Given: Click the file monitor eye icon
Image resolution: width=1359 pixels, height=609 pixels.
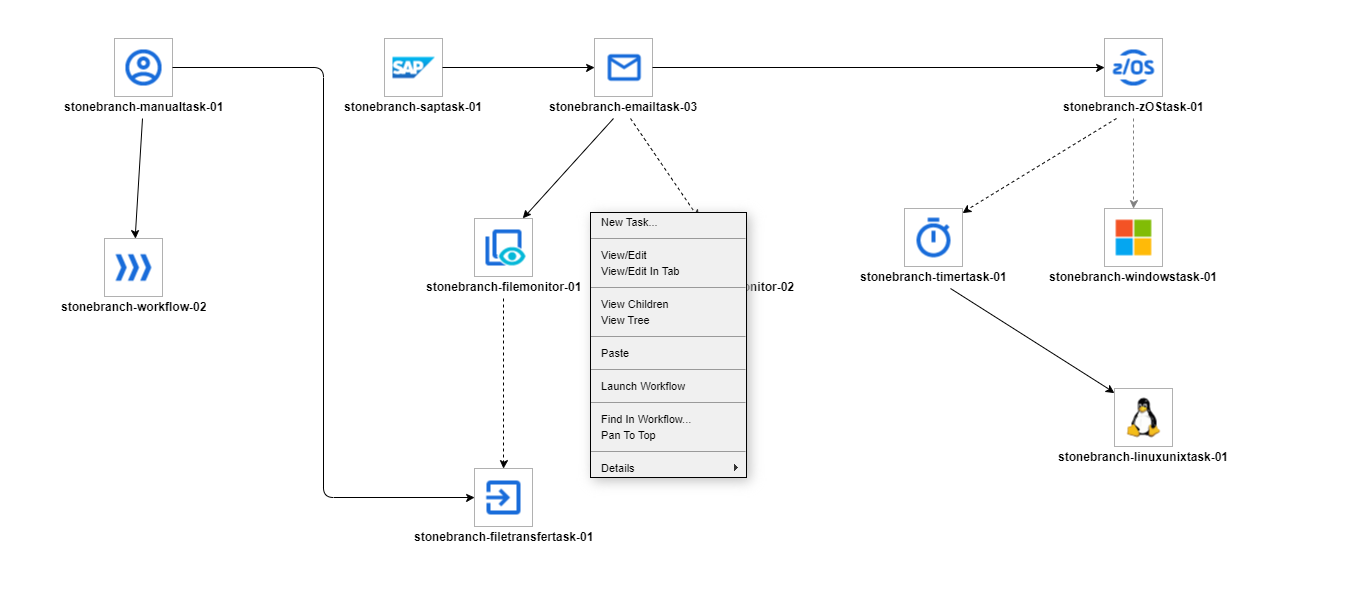Looking at the screenshot, I should (x=503, y=247).
